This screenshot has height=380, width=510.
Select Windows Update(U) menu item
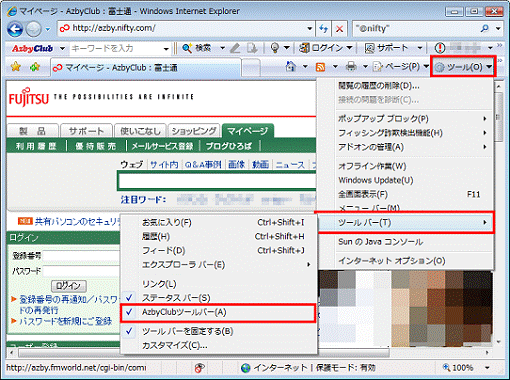point(405,180)
